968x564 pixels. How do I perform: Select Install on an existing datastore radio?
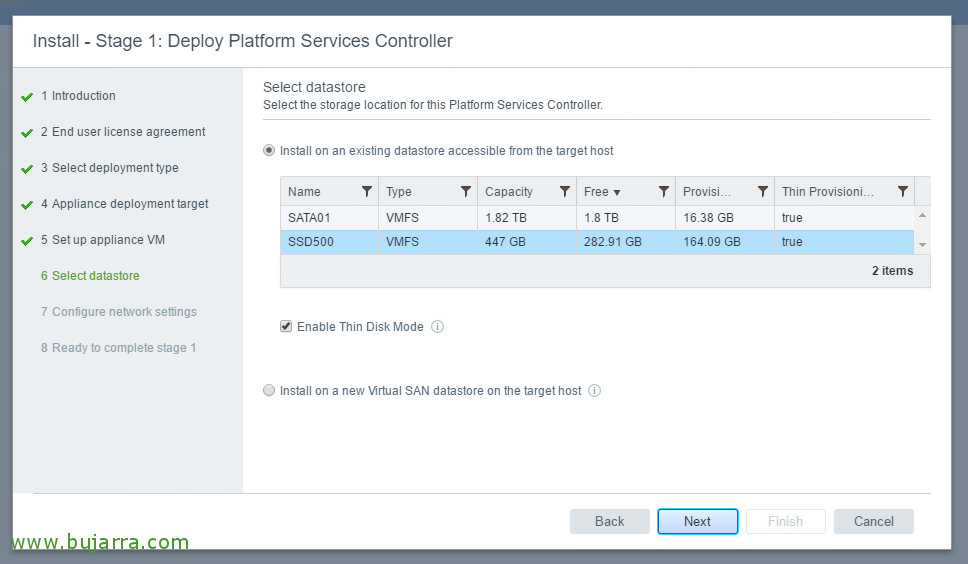point(269,151)
